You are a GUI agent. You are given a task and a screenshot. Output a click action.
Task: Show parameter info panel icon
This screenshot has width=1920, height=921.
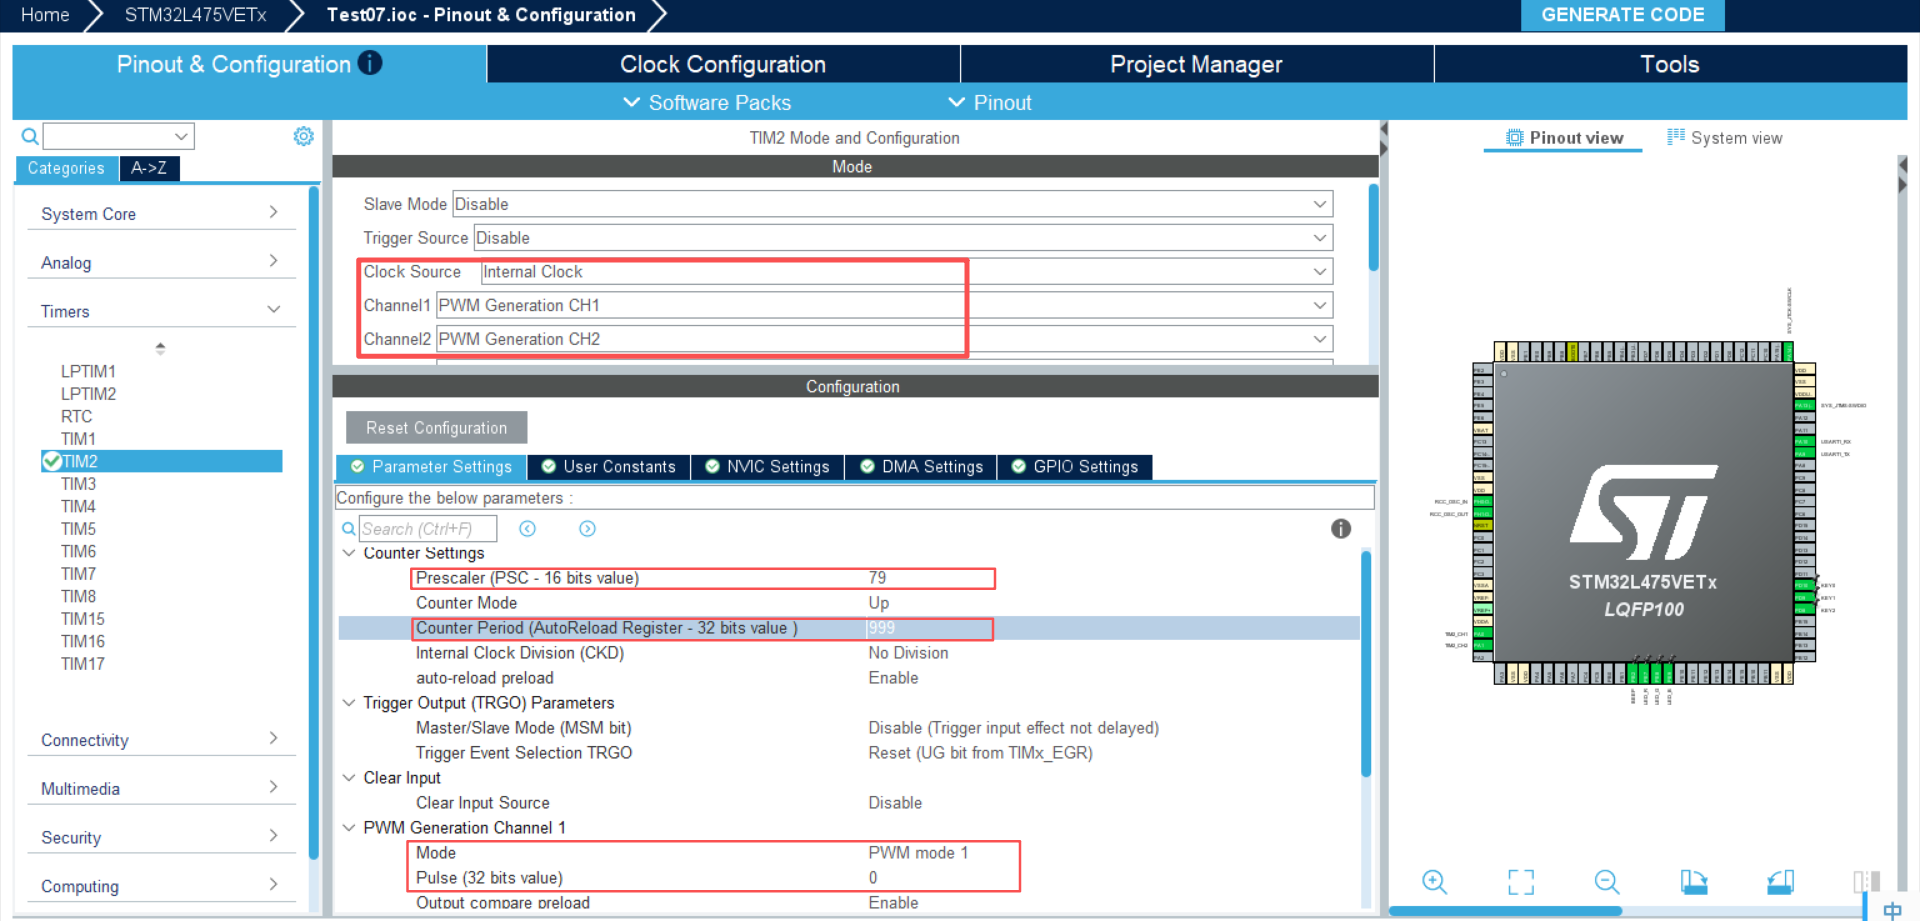click(x=1341, y=529)
